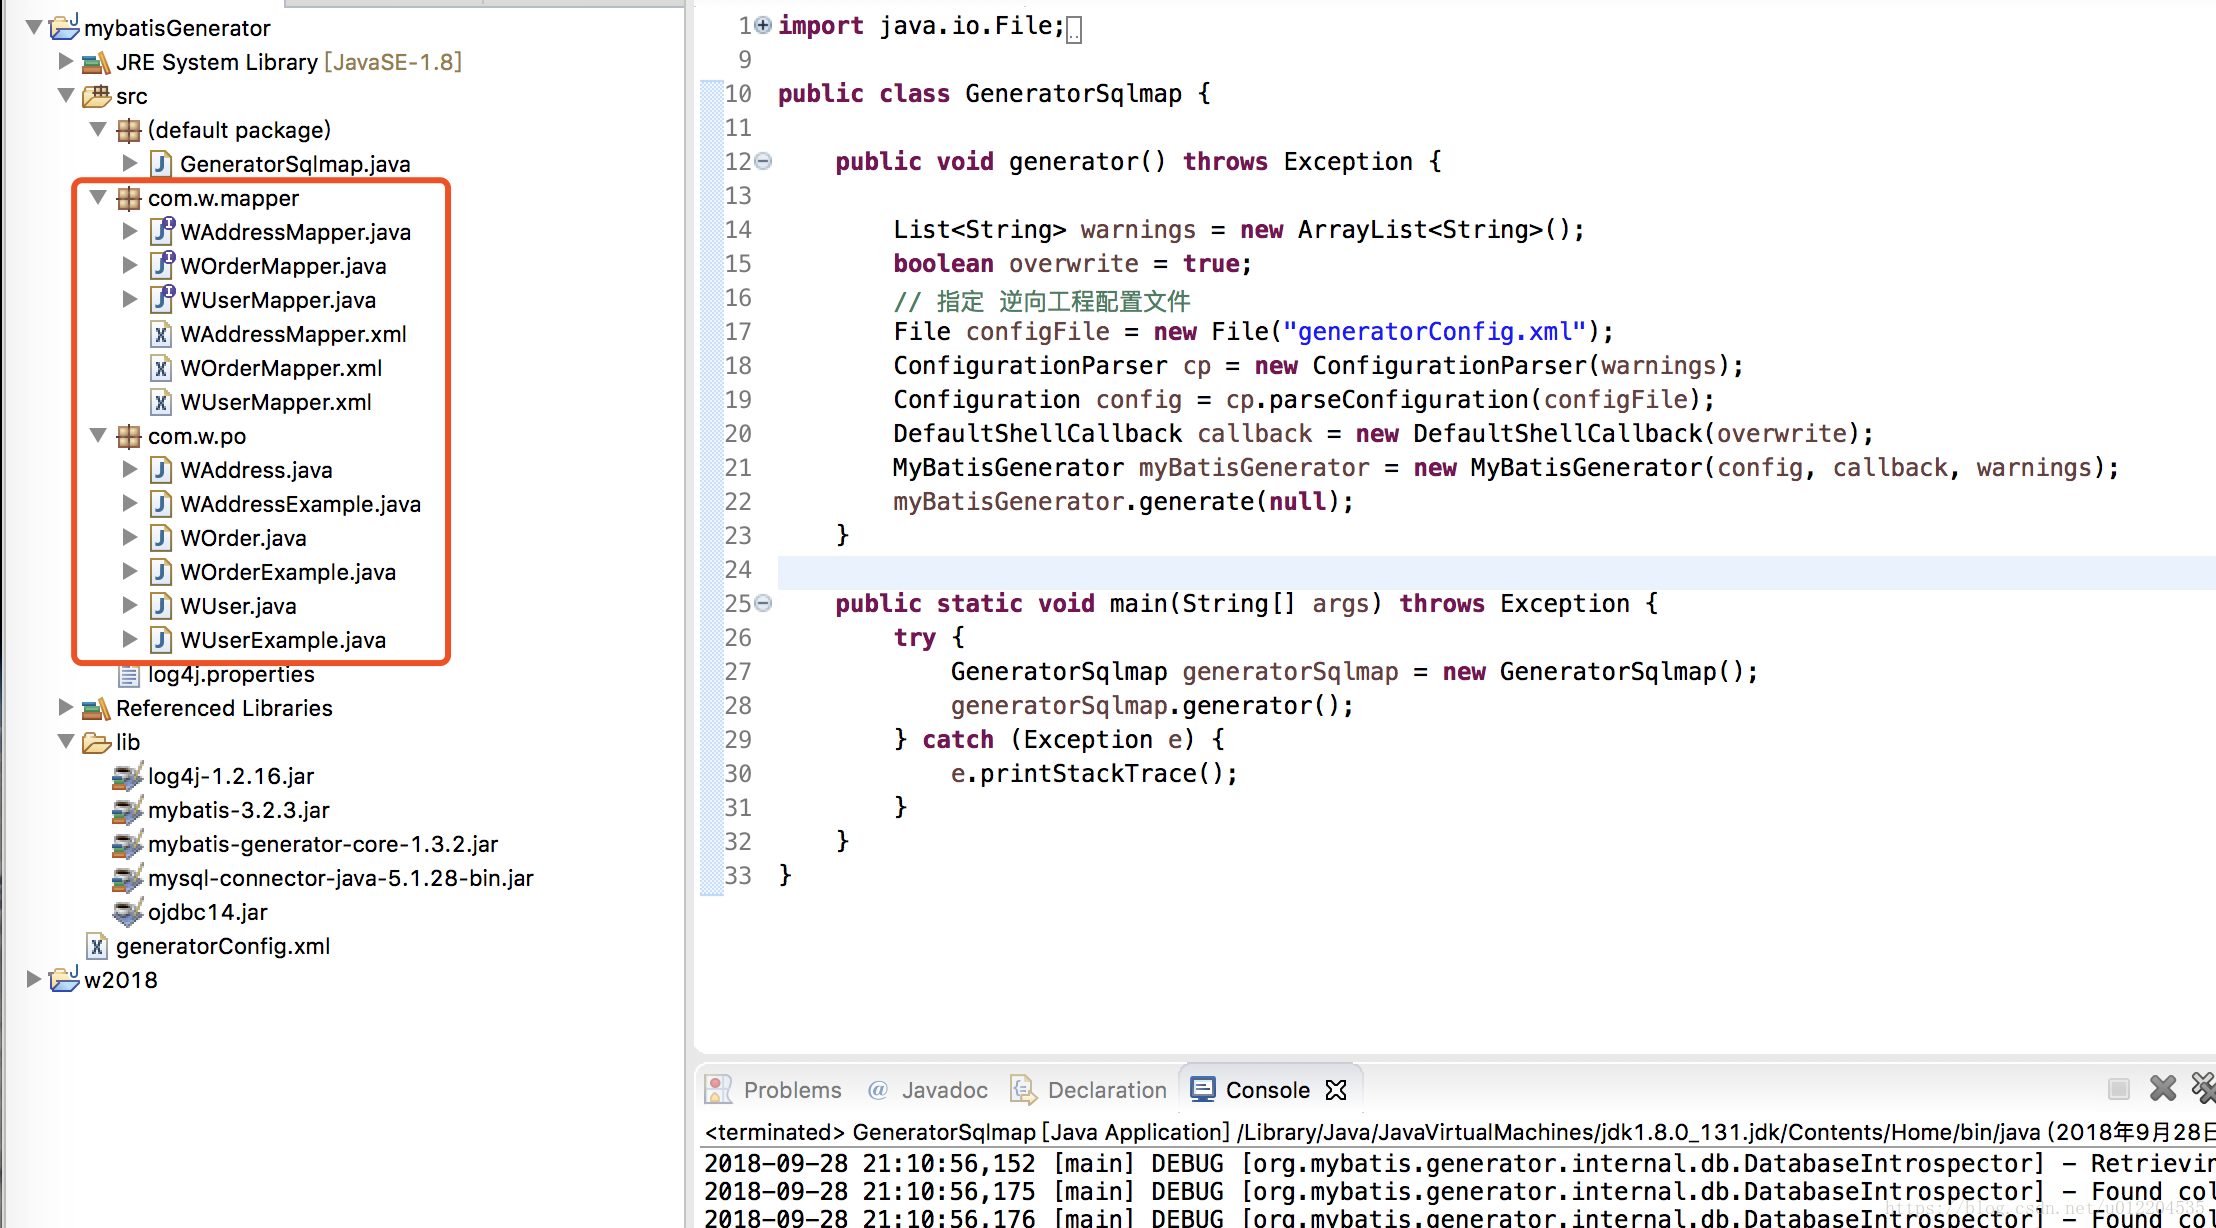Click the first DEBUG console log line
This screenshot has height=1228, width=2216.
(1459, 1163)
